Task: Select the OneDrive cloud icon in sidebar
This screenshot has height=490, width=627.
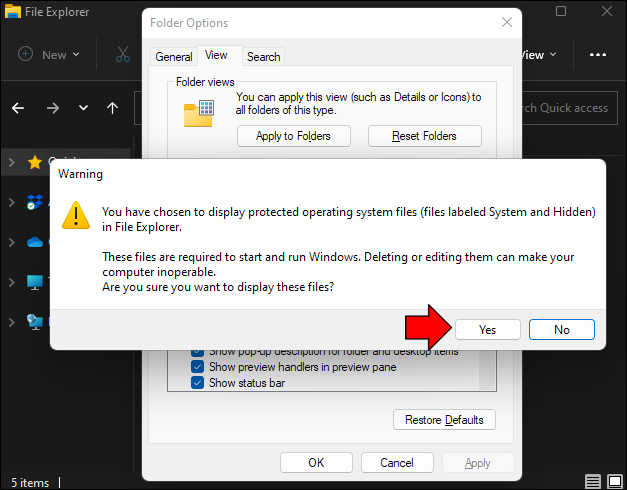Action: pyautogui.click(x=35, y=242)
